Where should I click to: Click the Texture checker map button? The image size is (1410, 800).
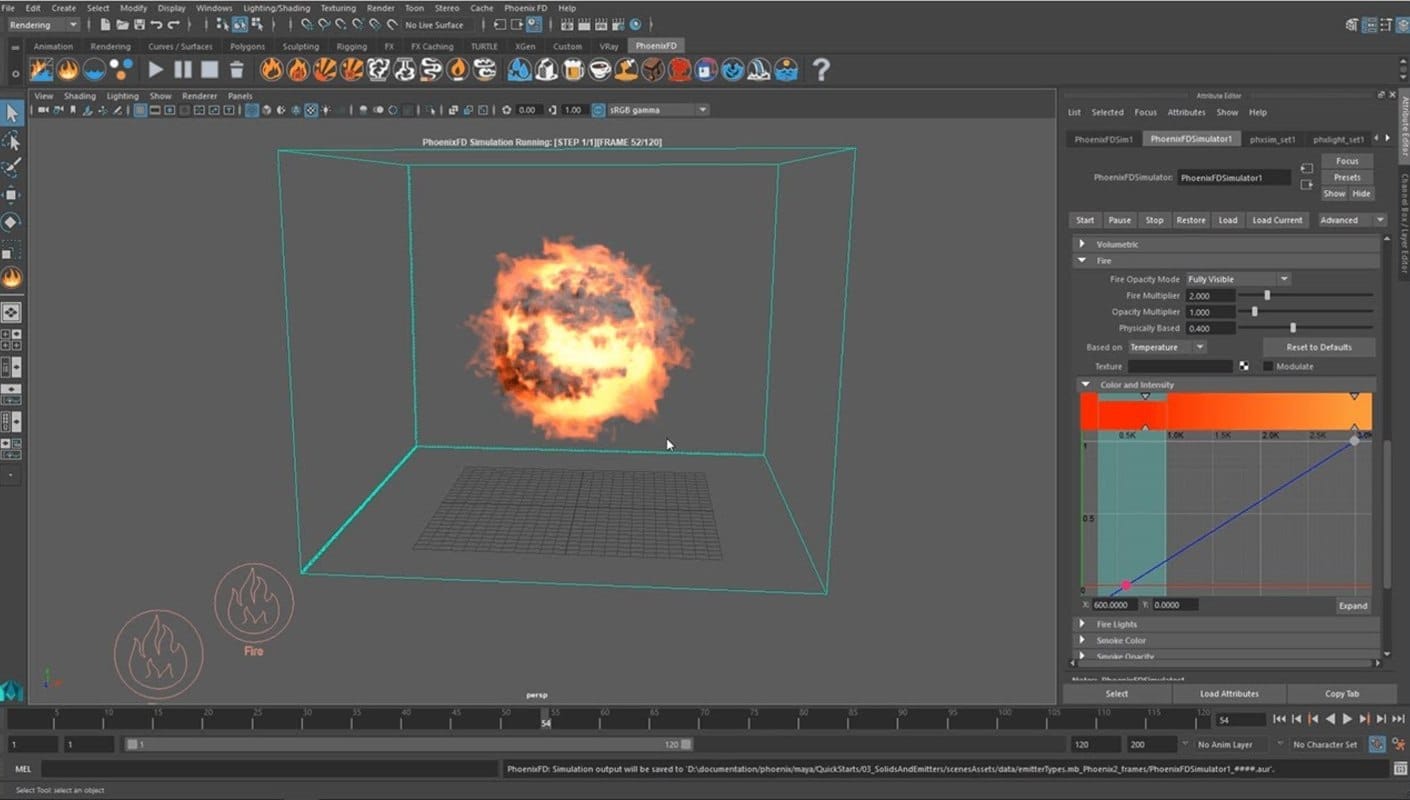(1244, 367)
